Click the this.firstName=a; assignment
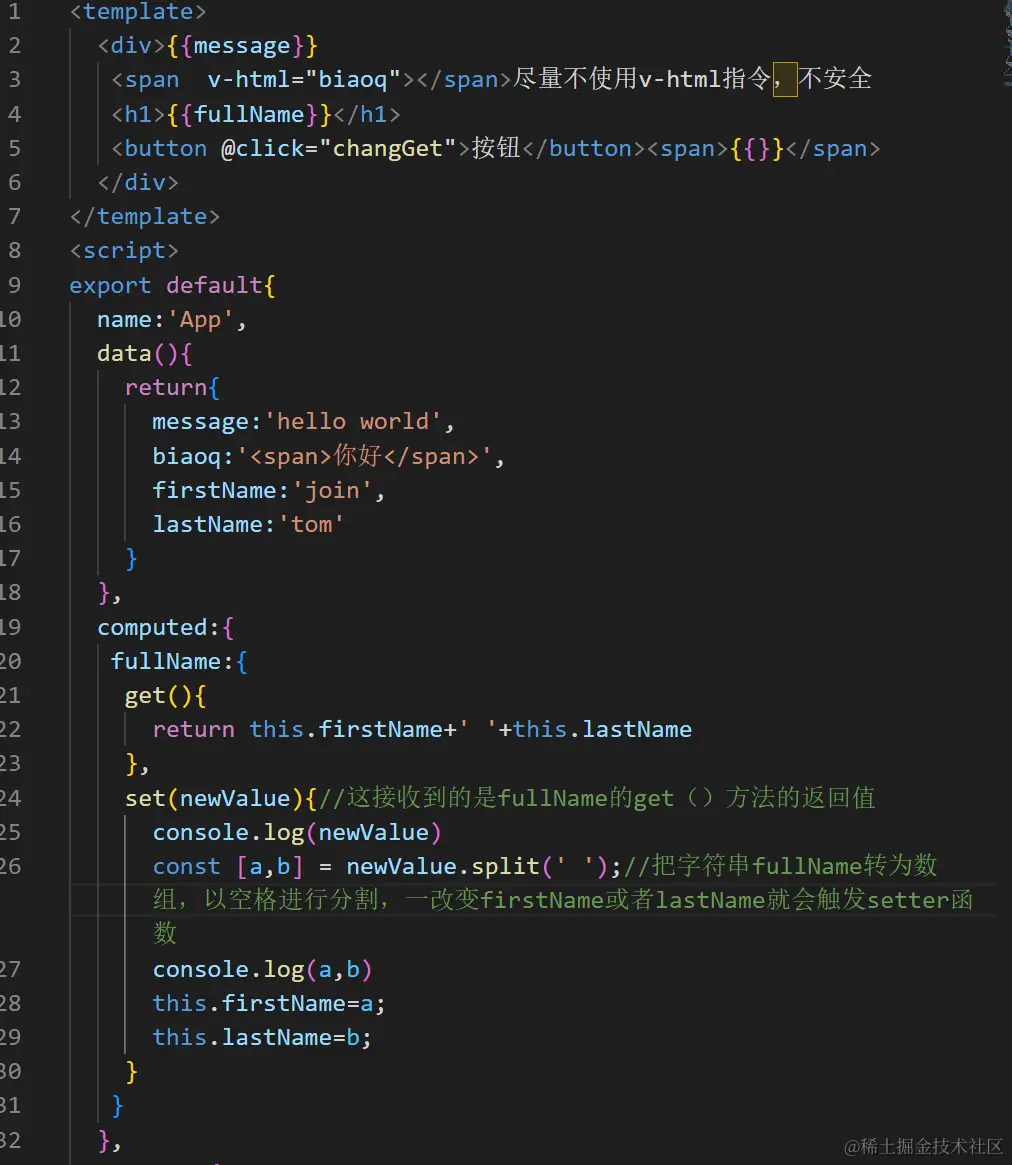The image size is (1012, 1165). 268,1003
